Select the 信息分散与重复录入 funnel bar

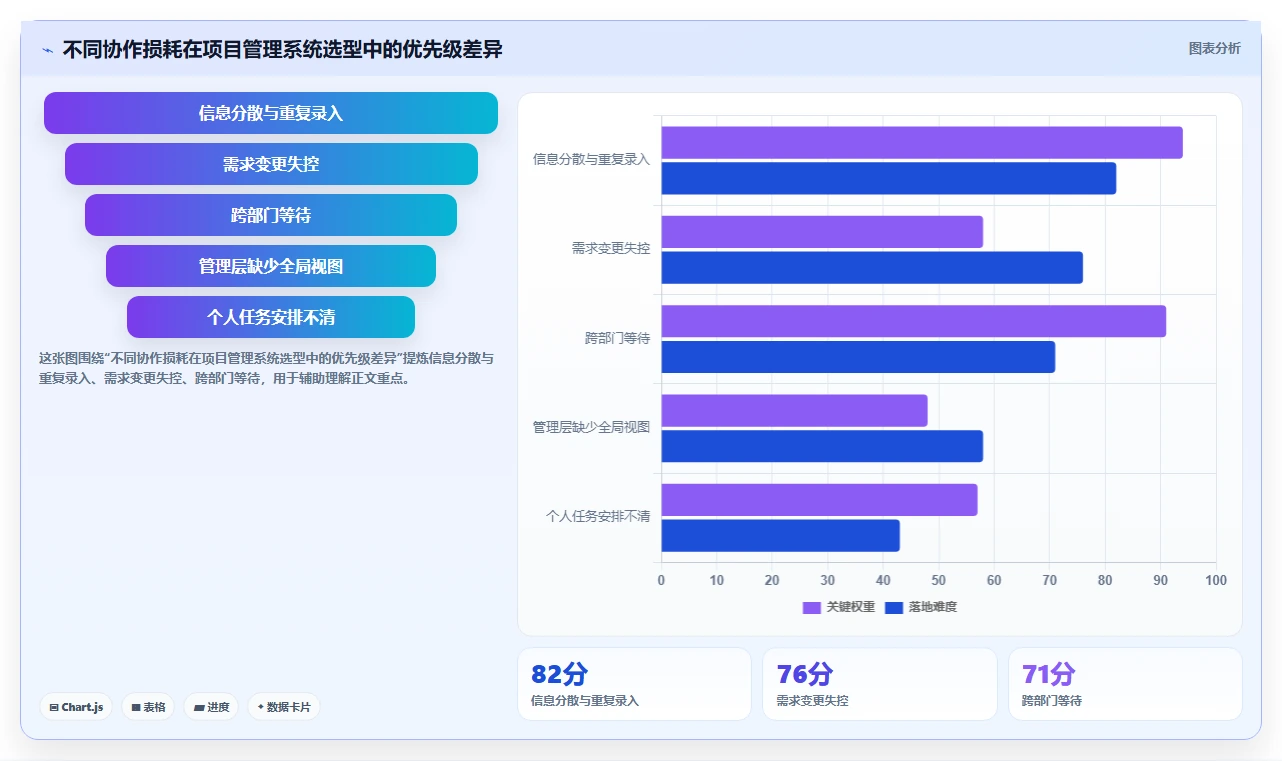271,113
